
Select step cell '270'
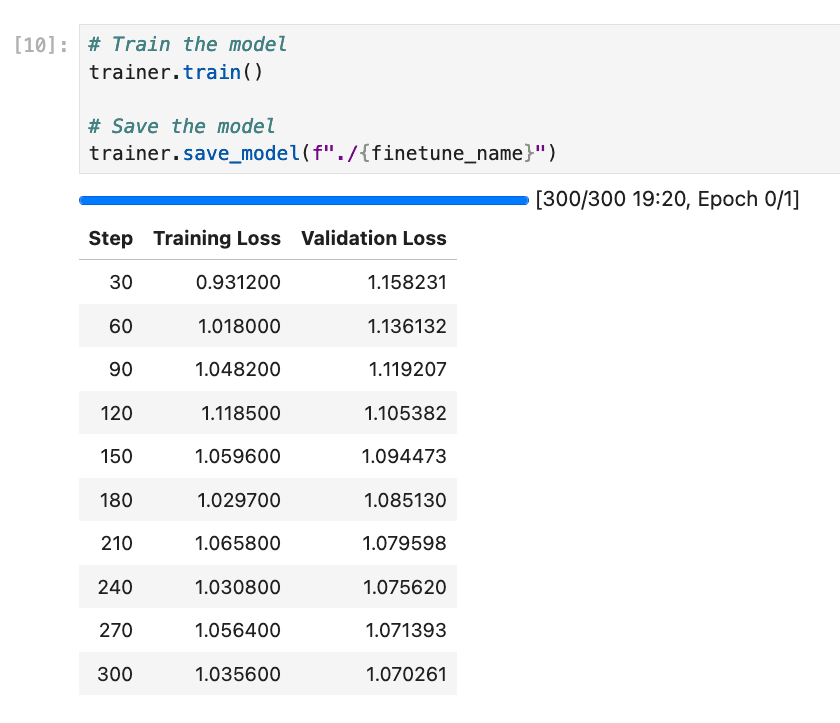tap(116, 630)
